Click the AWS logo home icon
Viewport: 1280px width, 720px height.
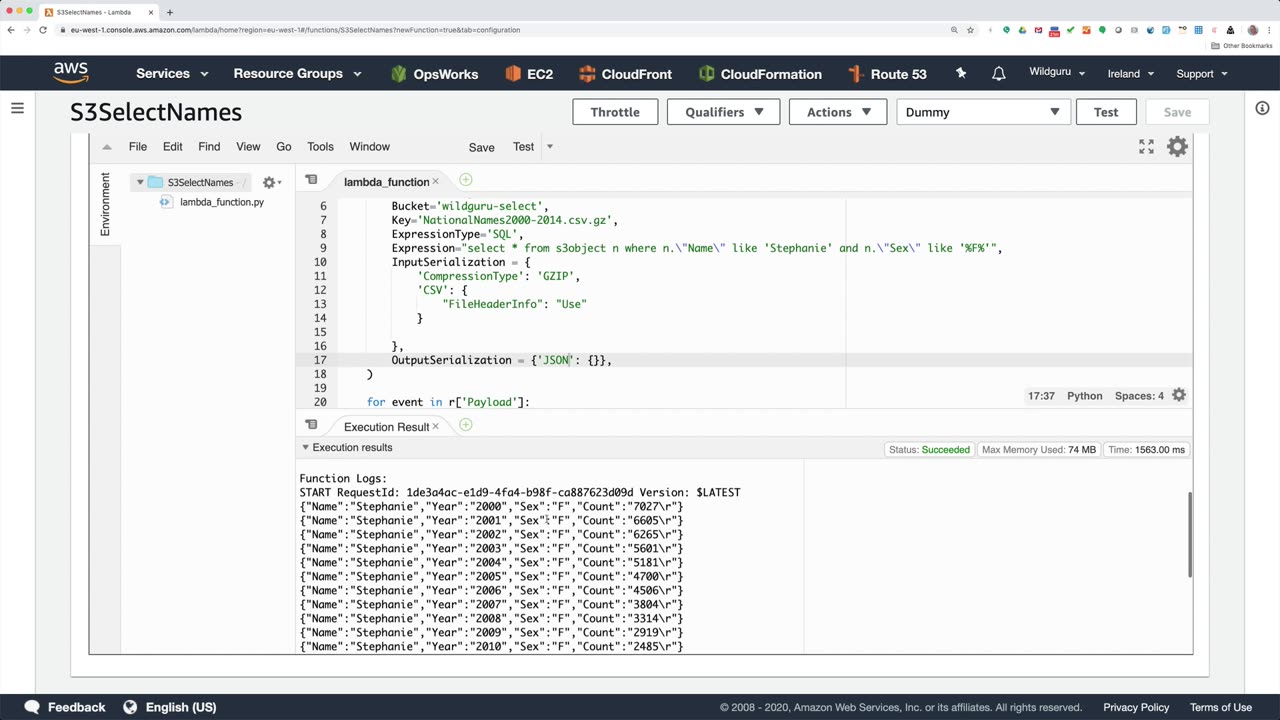coord(71,73)
